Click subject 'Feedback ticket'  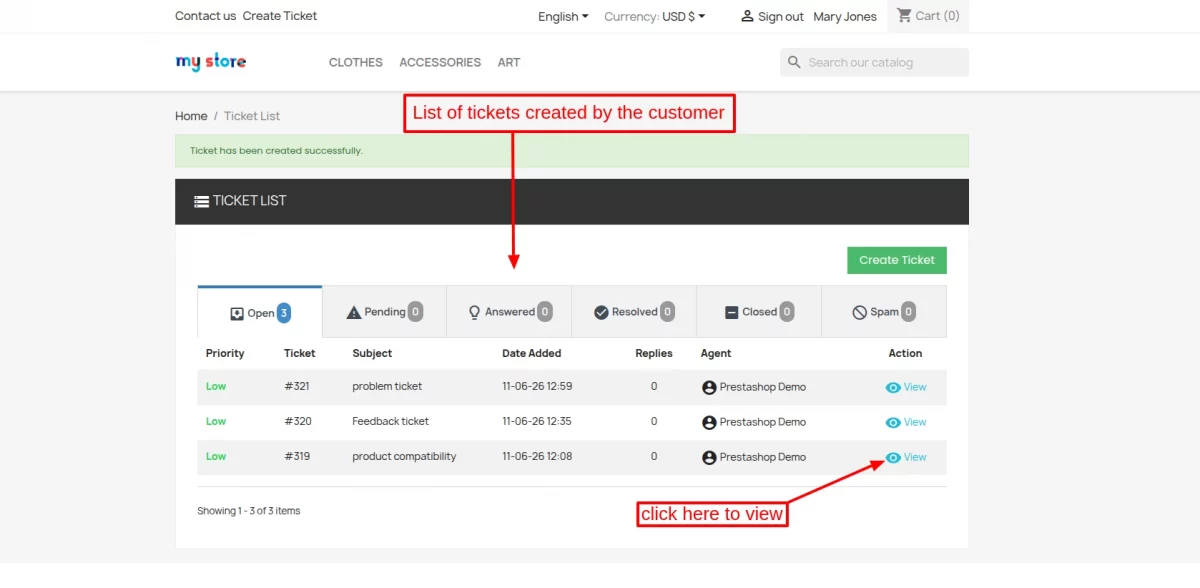[390, 421]
